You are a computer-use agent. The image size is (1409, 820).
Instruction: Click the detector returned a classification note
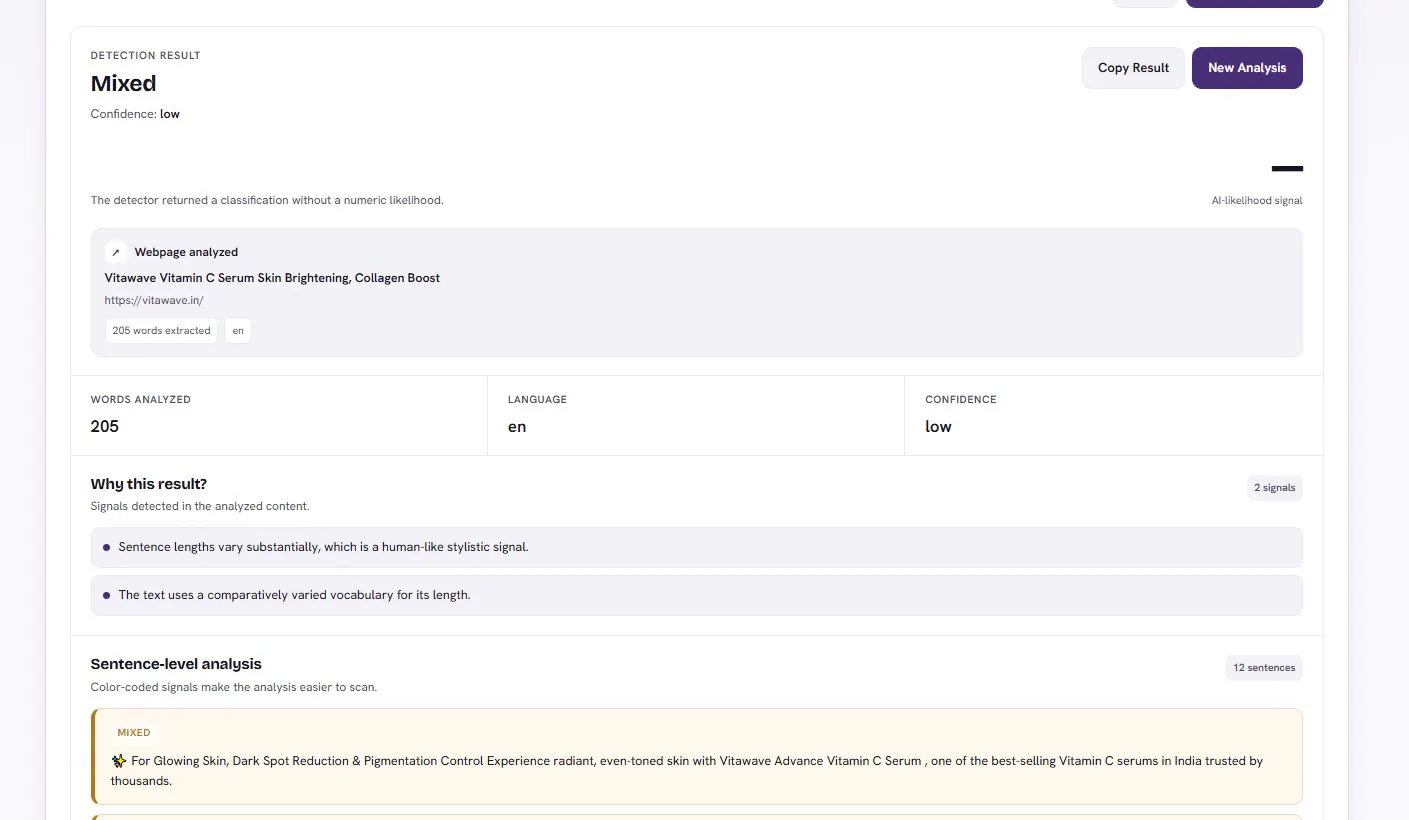(267, 201)
